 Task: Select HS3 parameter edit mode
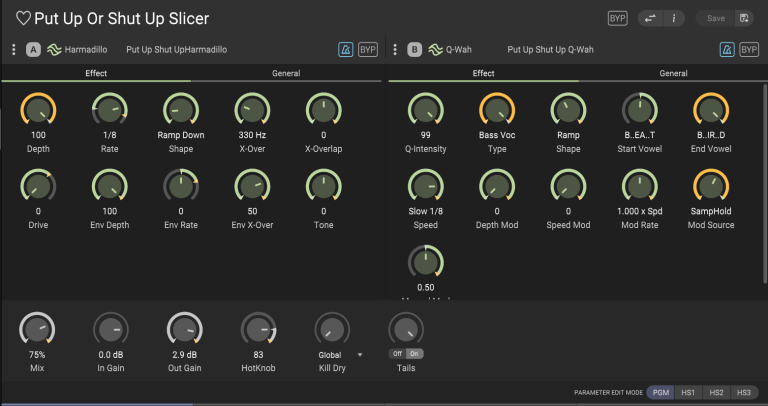[744, 392]
